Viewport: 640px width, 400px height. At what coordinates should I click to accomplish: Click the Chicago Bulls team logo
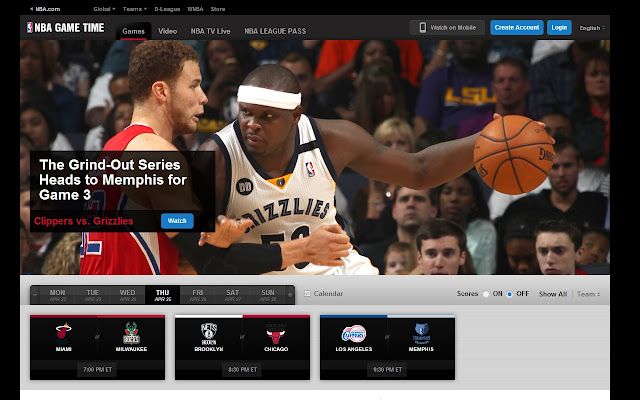click(276, 334)
